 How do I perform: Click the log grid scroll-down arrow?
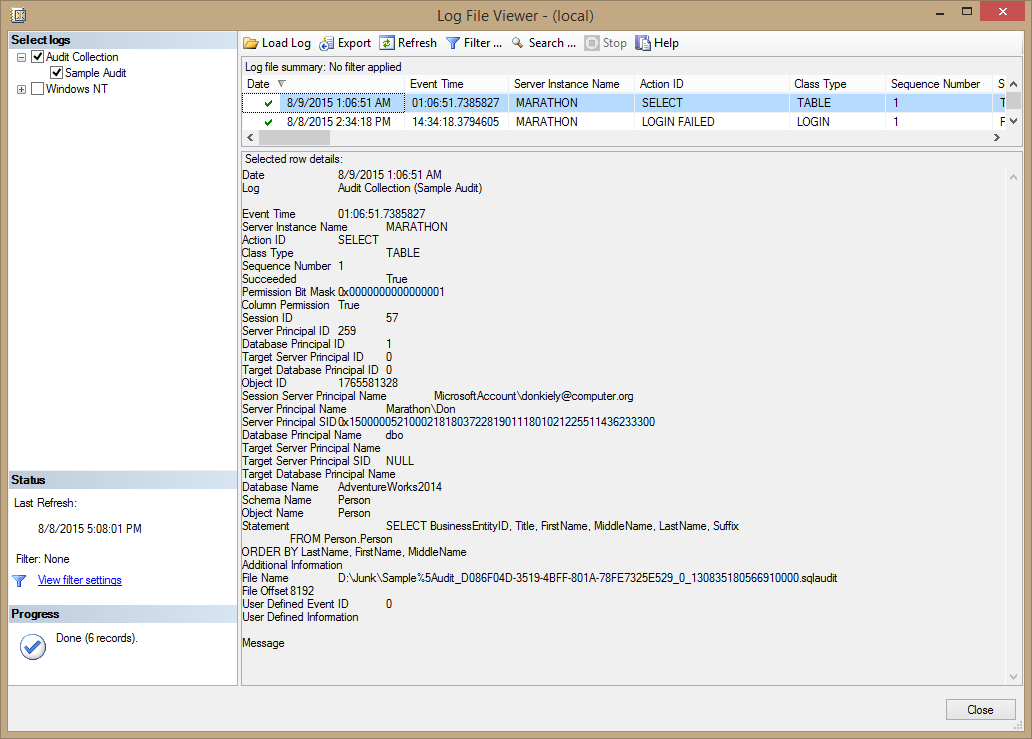[x=1014, y=122]
